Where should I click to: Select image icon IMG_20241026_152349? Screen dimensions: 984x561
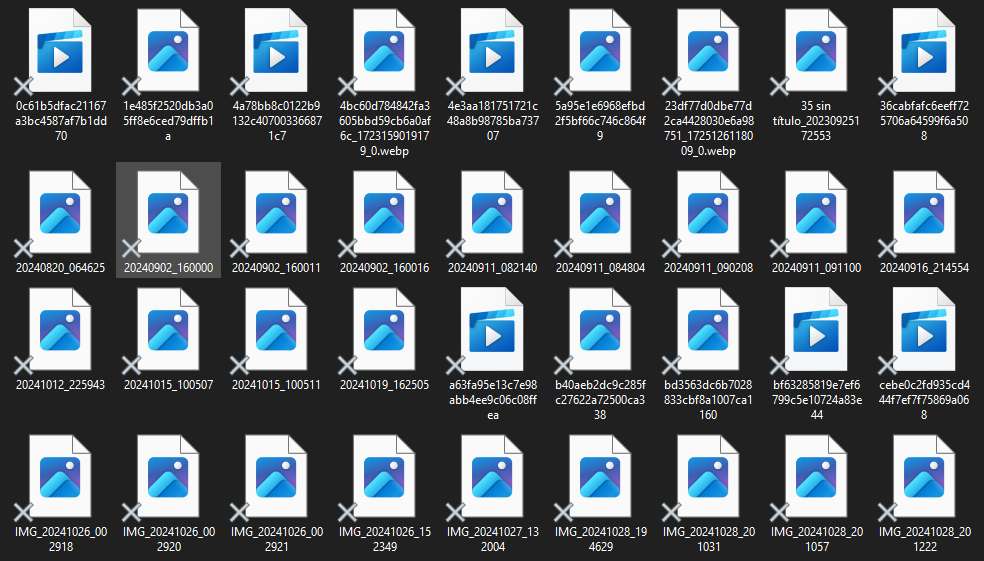point(384,477)
